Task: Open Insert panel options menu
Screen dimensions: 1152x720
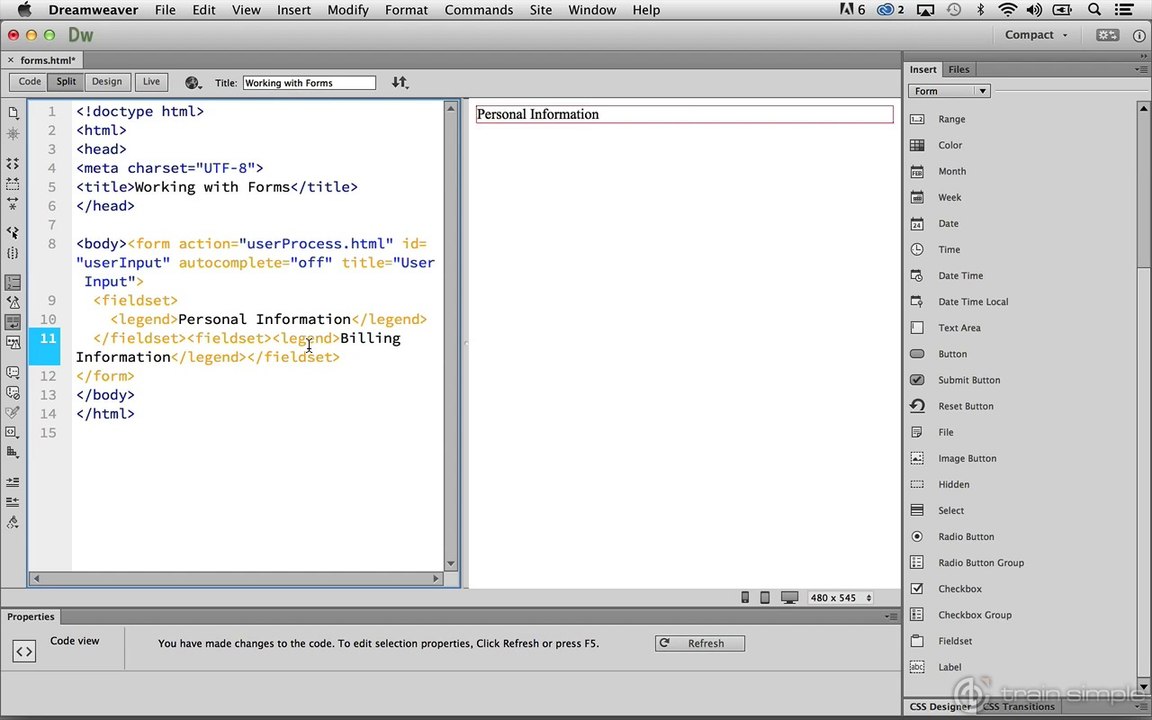Action: (1140, 69)
